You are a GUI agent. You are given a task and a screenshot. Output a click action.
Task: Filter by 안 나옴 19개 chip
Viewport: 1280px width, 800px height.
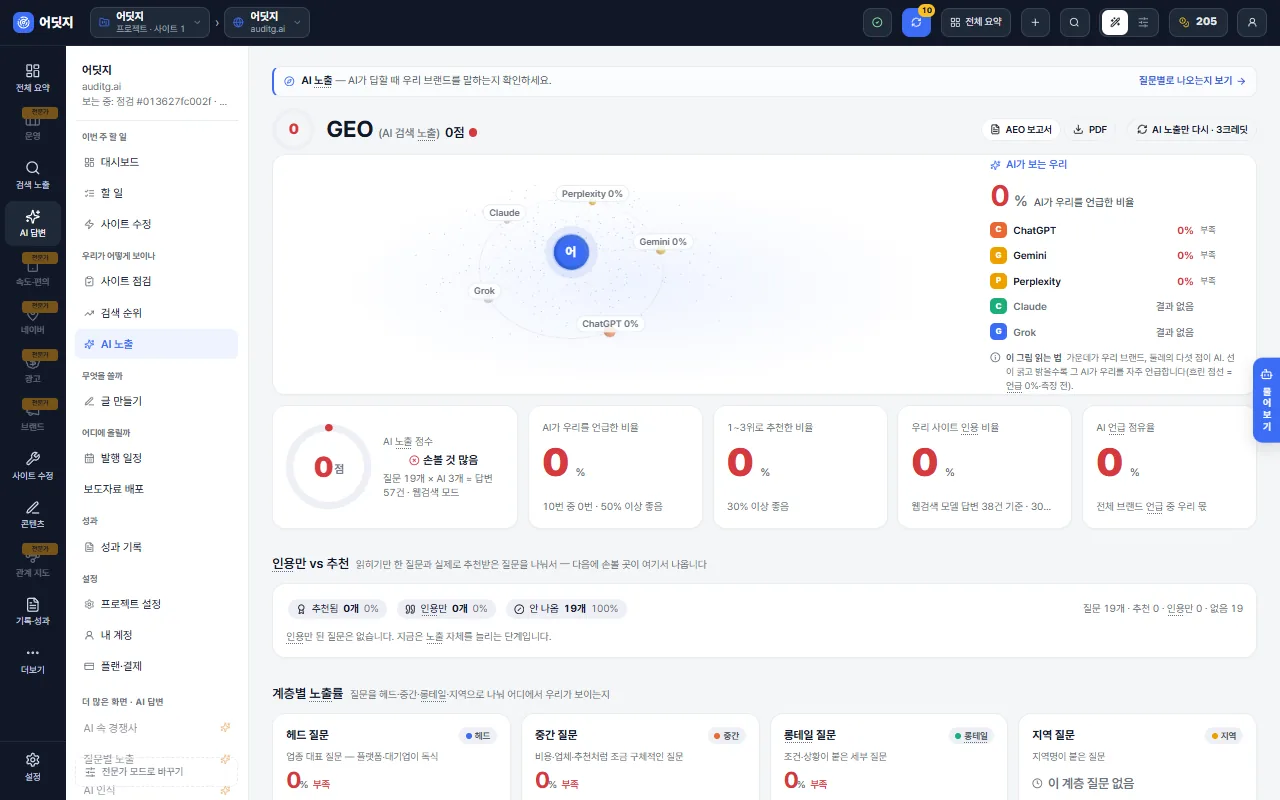coord(565,608)
